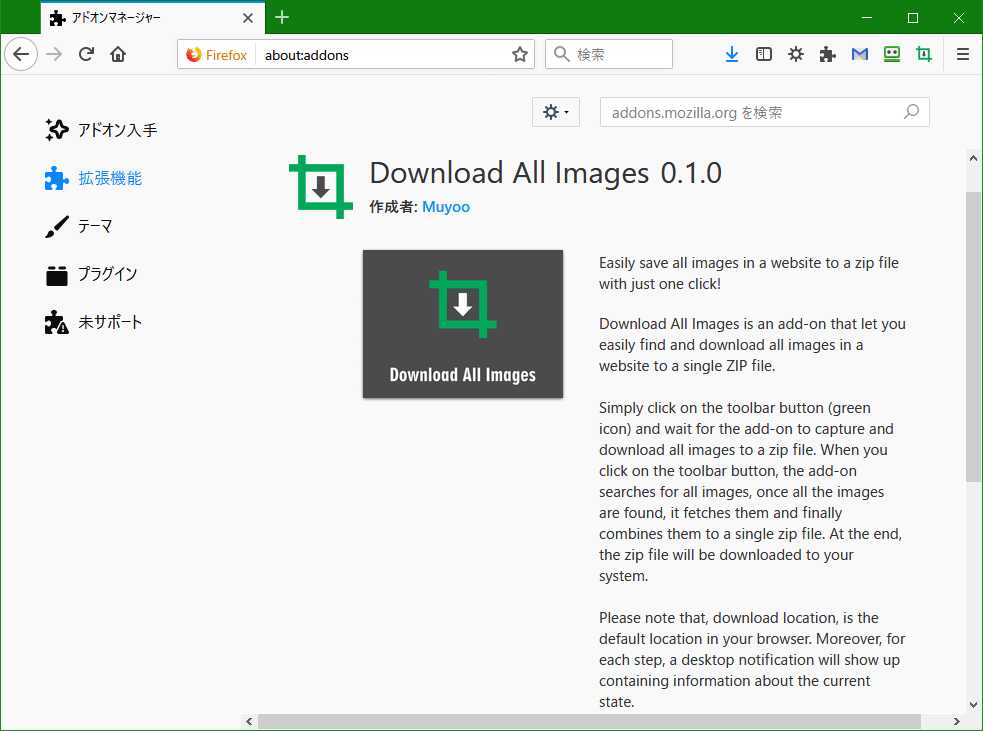Select the アドオンマネージャー tab
The width and height of the screenshot is (983, 731).
tap(152, 18)
